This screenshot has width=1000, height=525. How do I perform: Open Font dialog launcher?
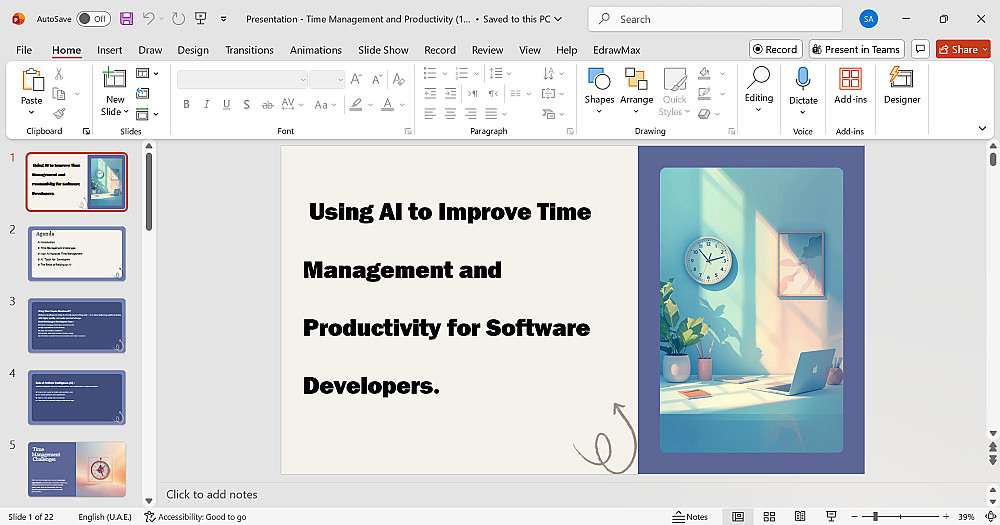408,131
